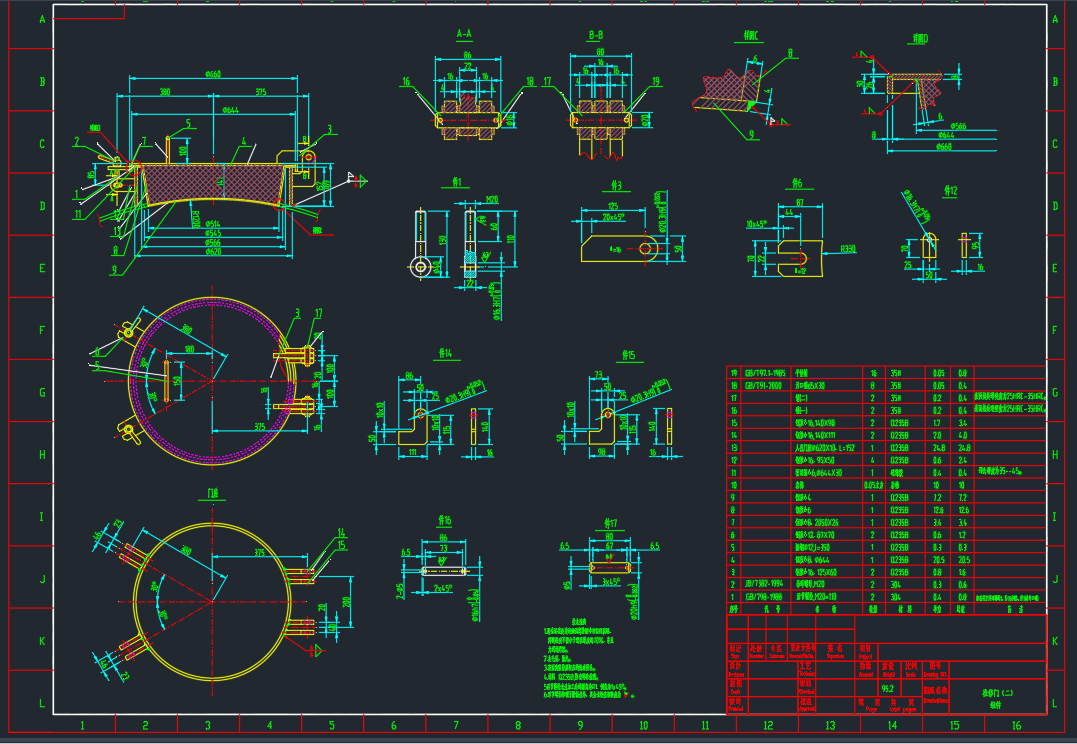Viewport: 1077px width, 744px height.
Task: Click the M20 thread annotation on 件1
Action: pos(492,200)
